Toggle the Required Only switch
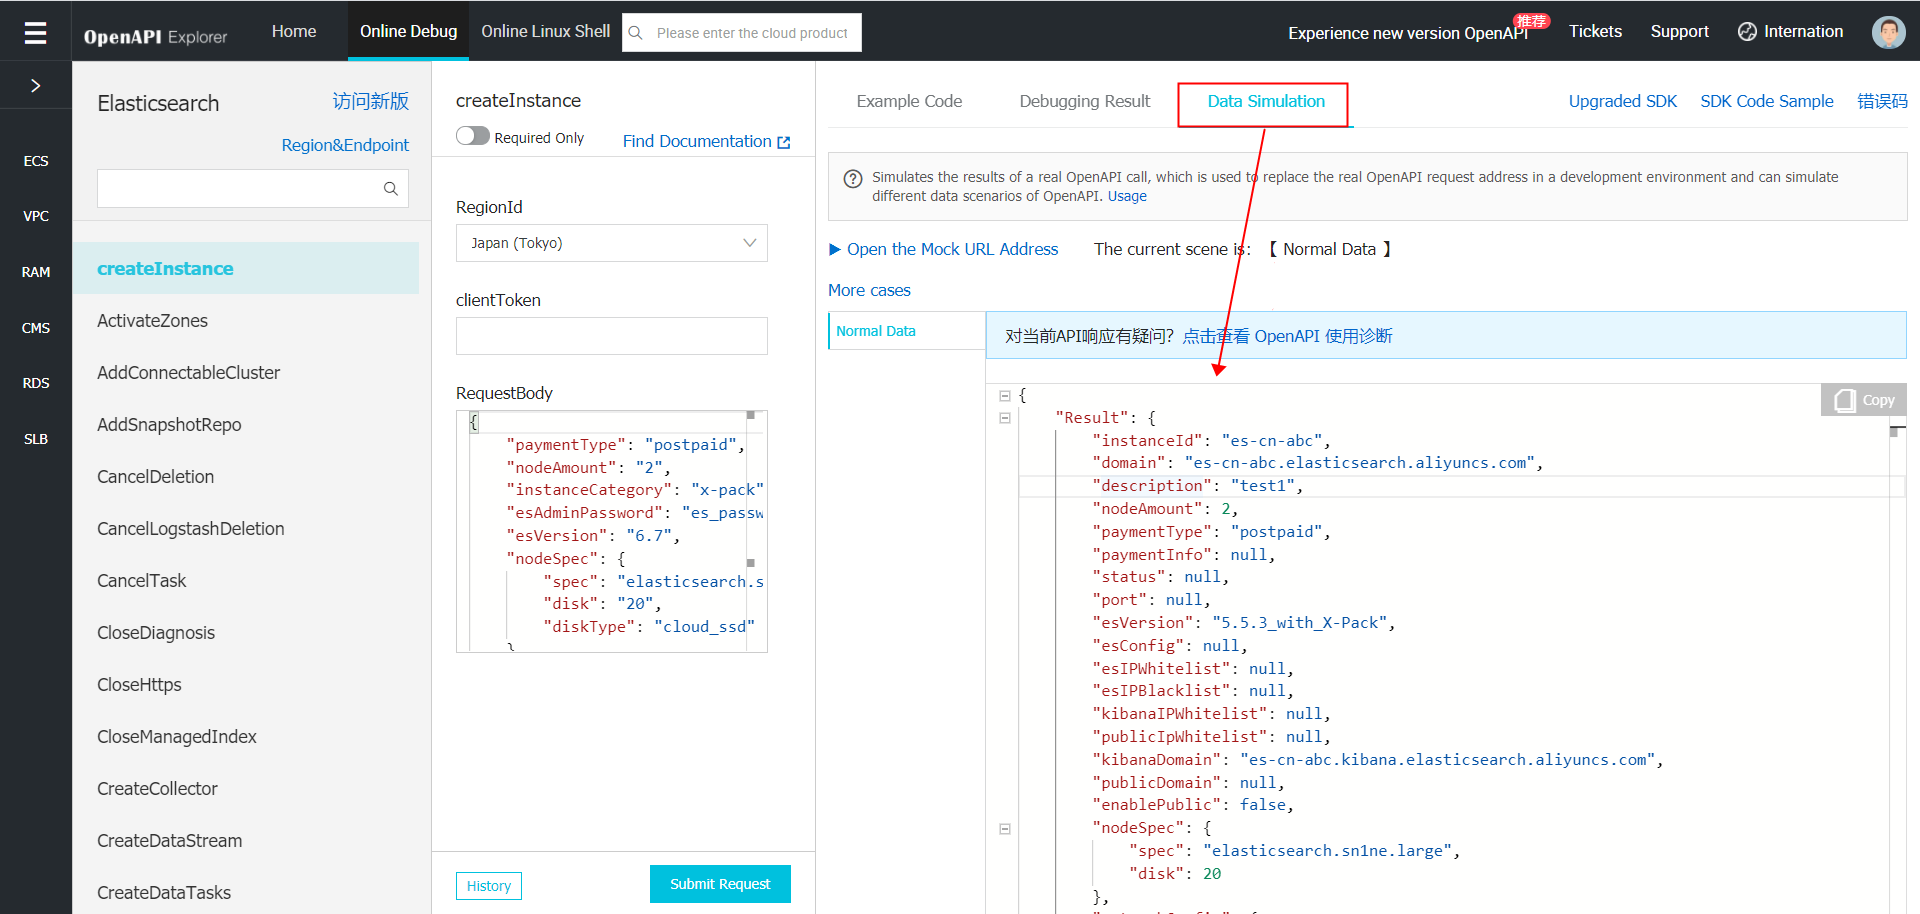The width and height of the screenshot is (1920, 914). click(473, 136)
